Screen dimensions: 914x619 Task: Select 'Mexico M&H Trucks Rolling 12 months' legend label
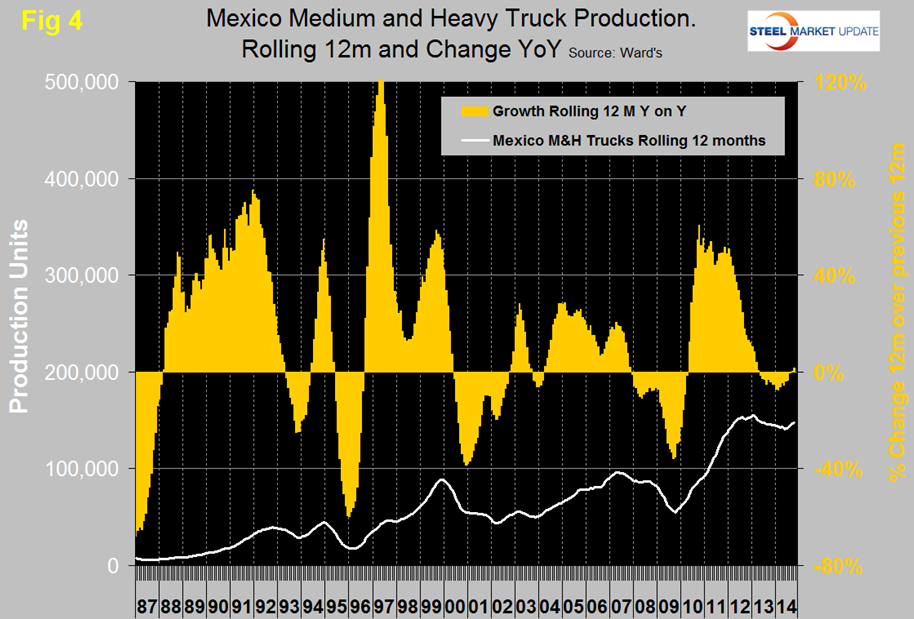629,141
